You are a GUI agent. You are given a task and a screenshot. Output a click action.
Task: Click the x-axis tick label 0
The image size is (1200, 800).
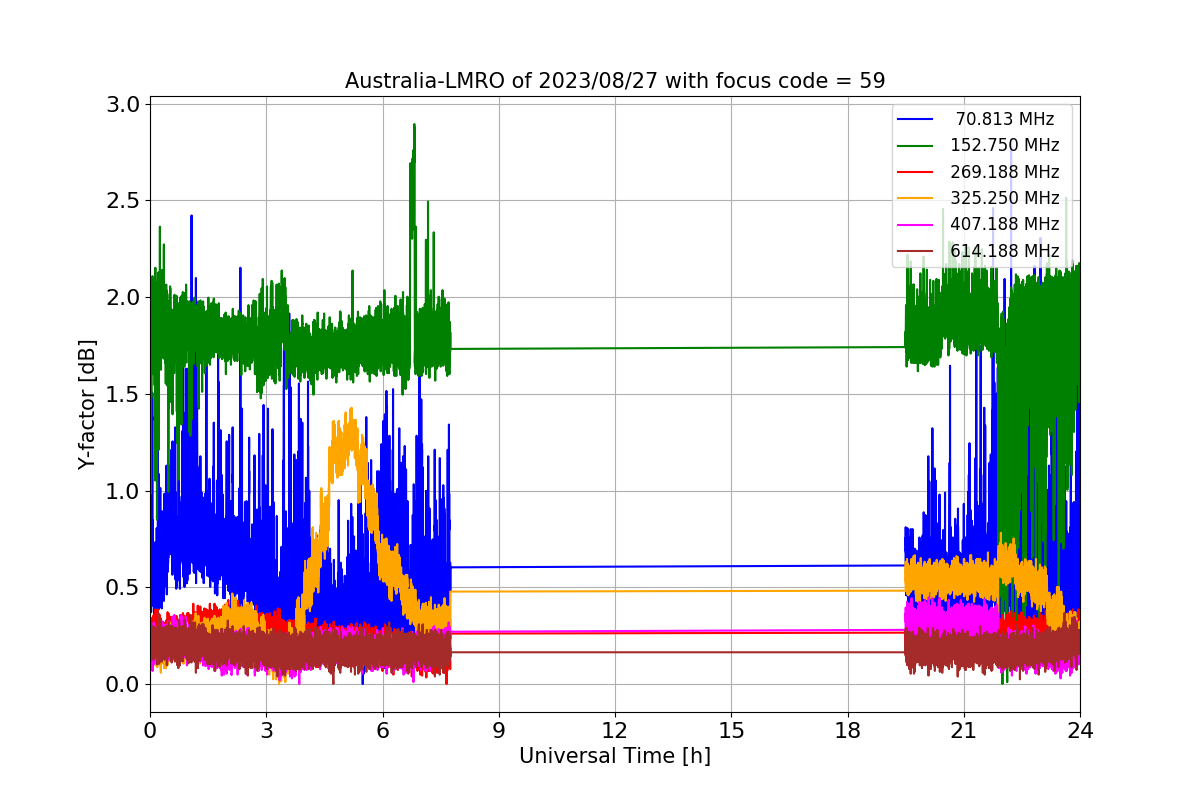pos(150,731)
